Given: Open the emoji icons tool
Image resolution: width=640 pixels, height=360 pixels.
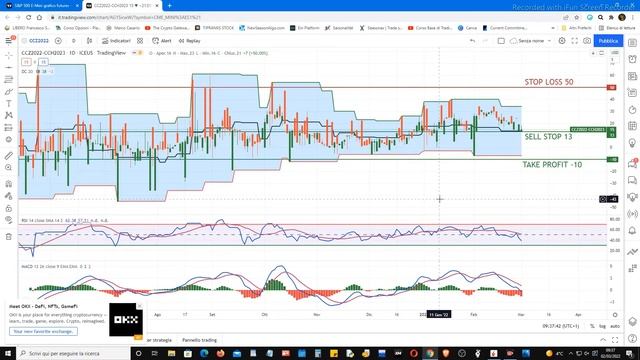Looking at the screenshot, I should click(9, 140).
